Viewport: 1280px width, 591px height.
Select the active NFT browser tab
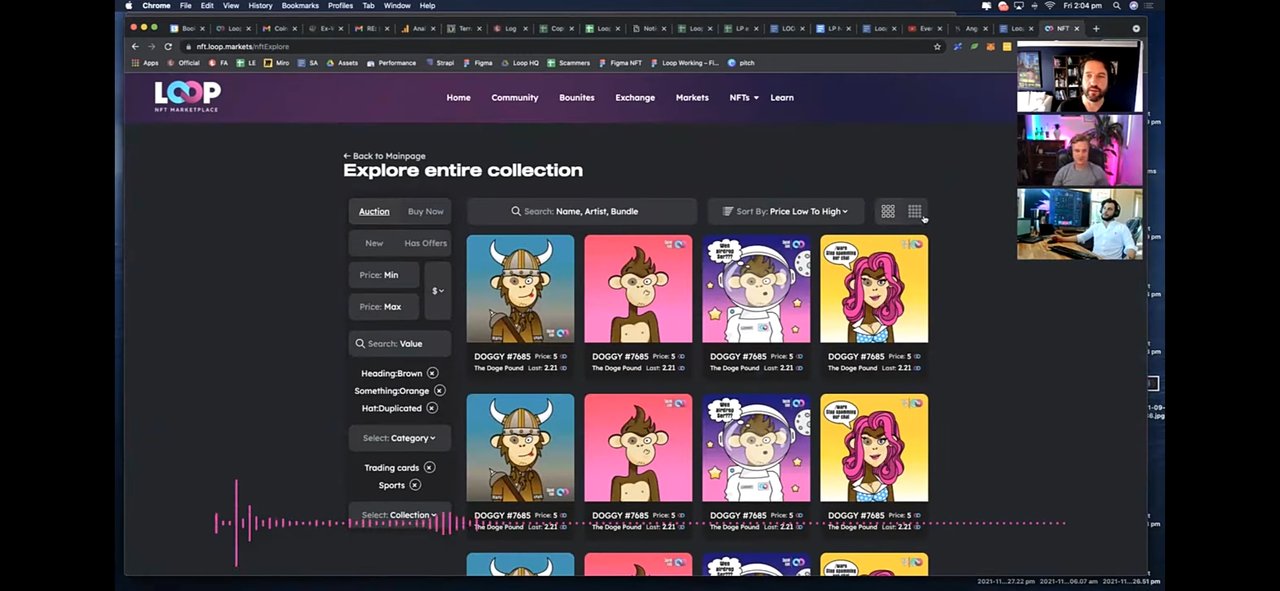point(1062,28)
